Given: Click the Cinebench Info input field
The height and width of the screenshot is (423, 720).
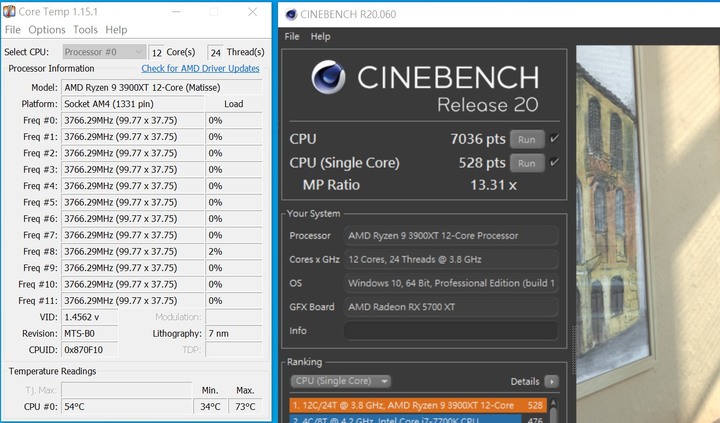Looking at the screenshot, I should tap(451, 331).
